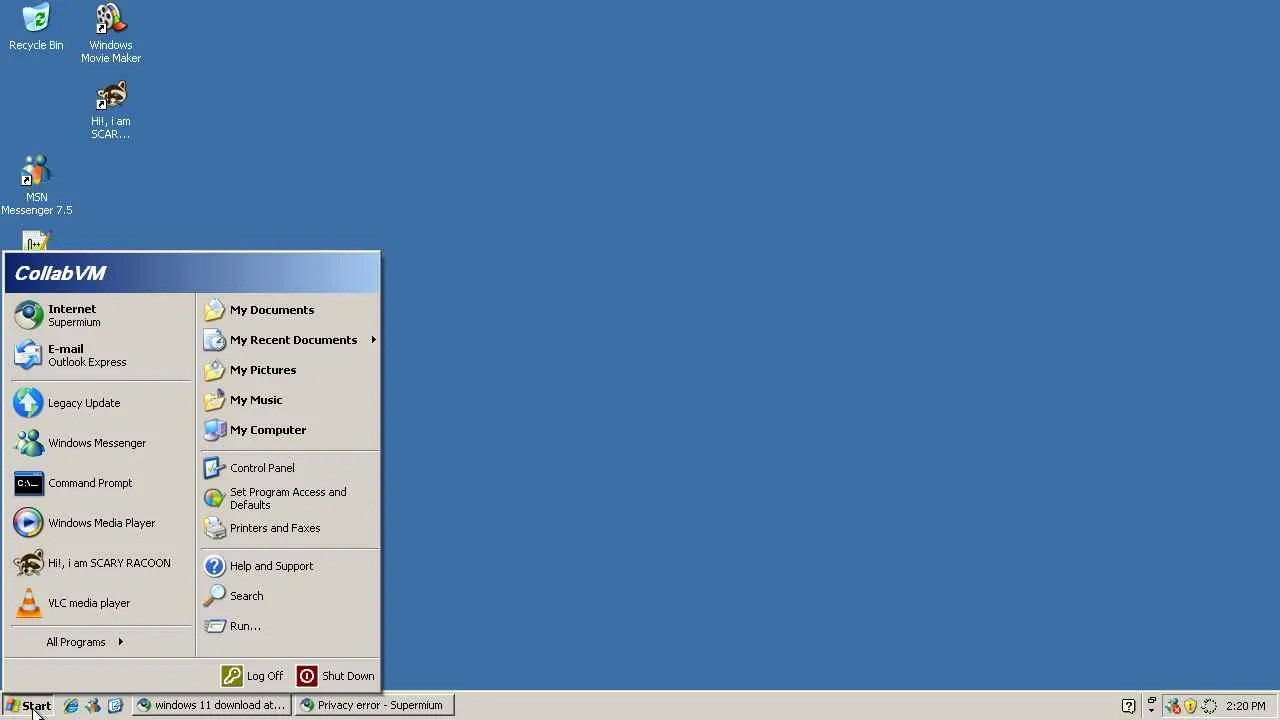1280x720 pixels.
Task: Start Windows Messenger from Start menu
Action: click(101, 443)
